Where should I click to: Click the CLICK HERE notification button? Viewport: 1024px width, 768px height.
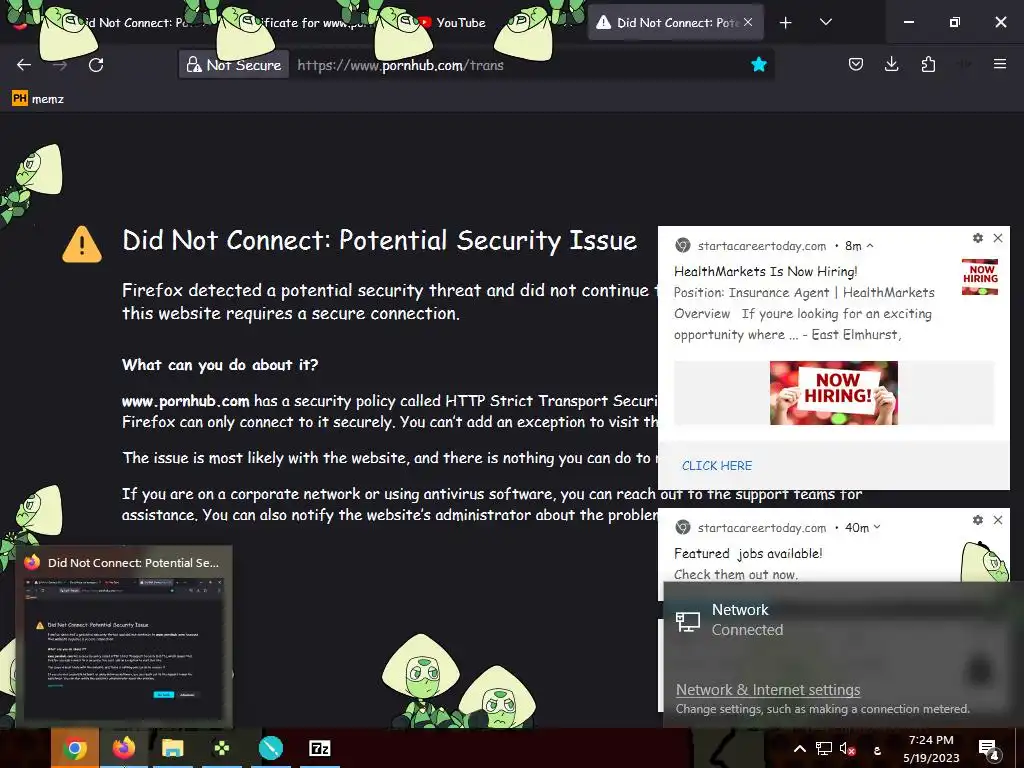click(x=717, y=466)
